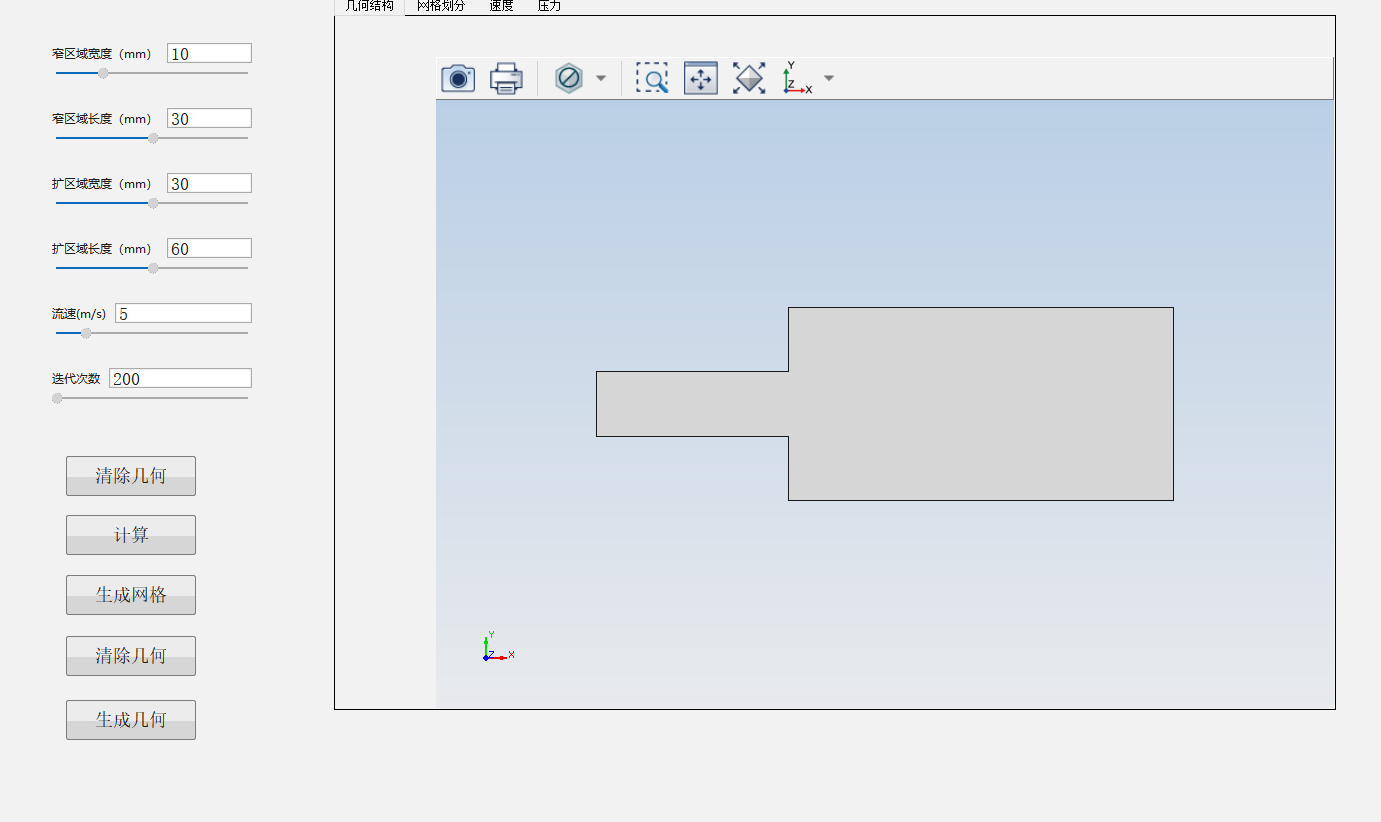Click the slider handle under 流速(m/s)
The width and height of the screenshot is (1381, 822).
(86, 333)
